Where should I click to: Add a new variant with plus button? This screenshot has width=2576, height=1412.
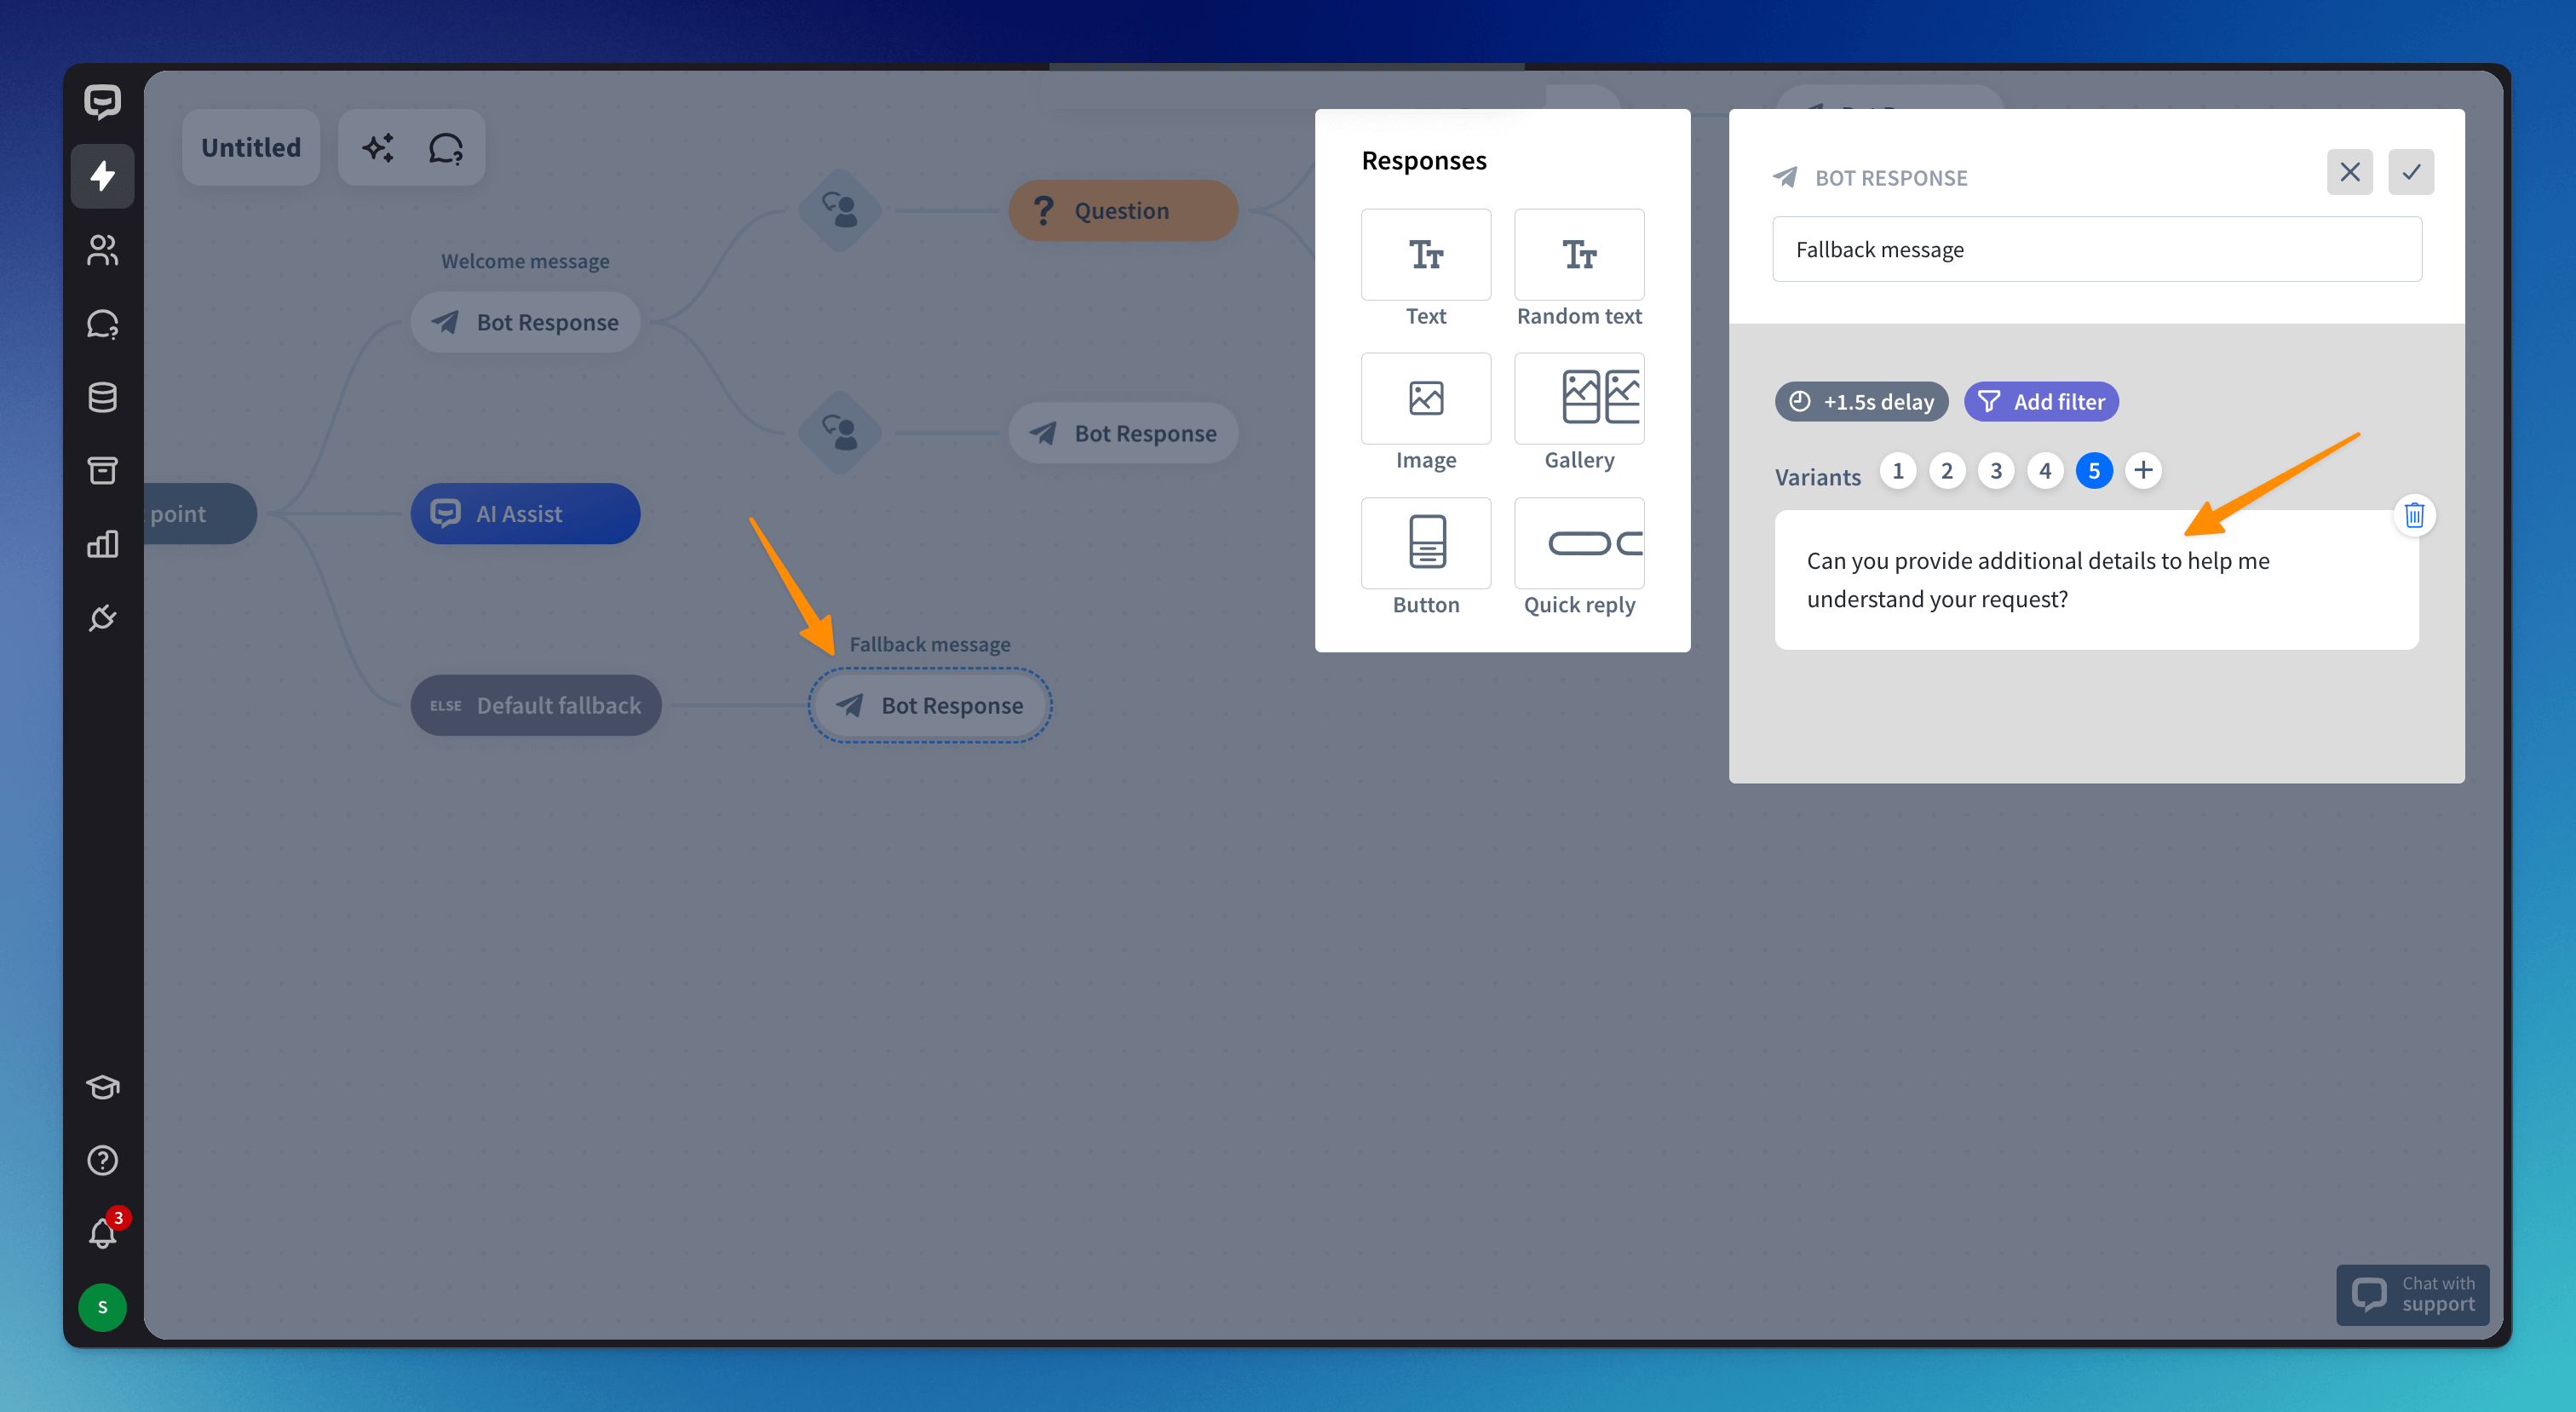[2142, 471]
